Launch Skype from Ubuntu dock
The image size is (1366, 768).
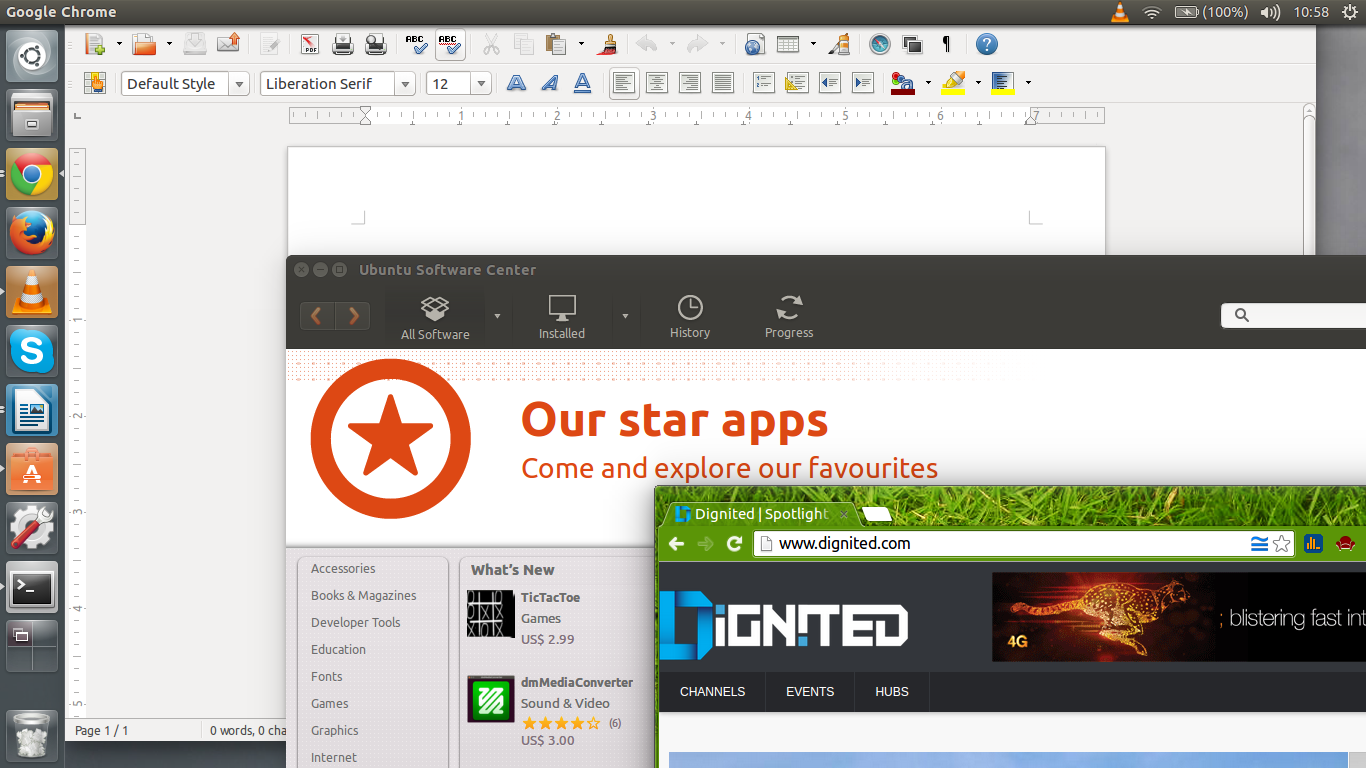pos(32,351)
